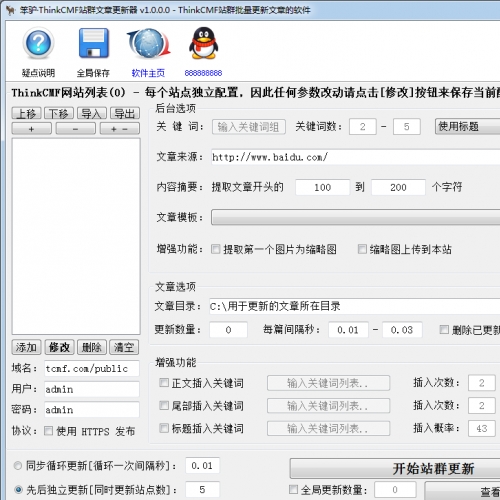Click the concurrent sites field showing 5
The width and height of the screenshot is (500, 500).
202,489
